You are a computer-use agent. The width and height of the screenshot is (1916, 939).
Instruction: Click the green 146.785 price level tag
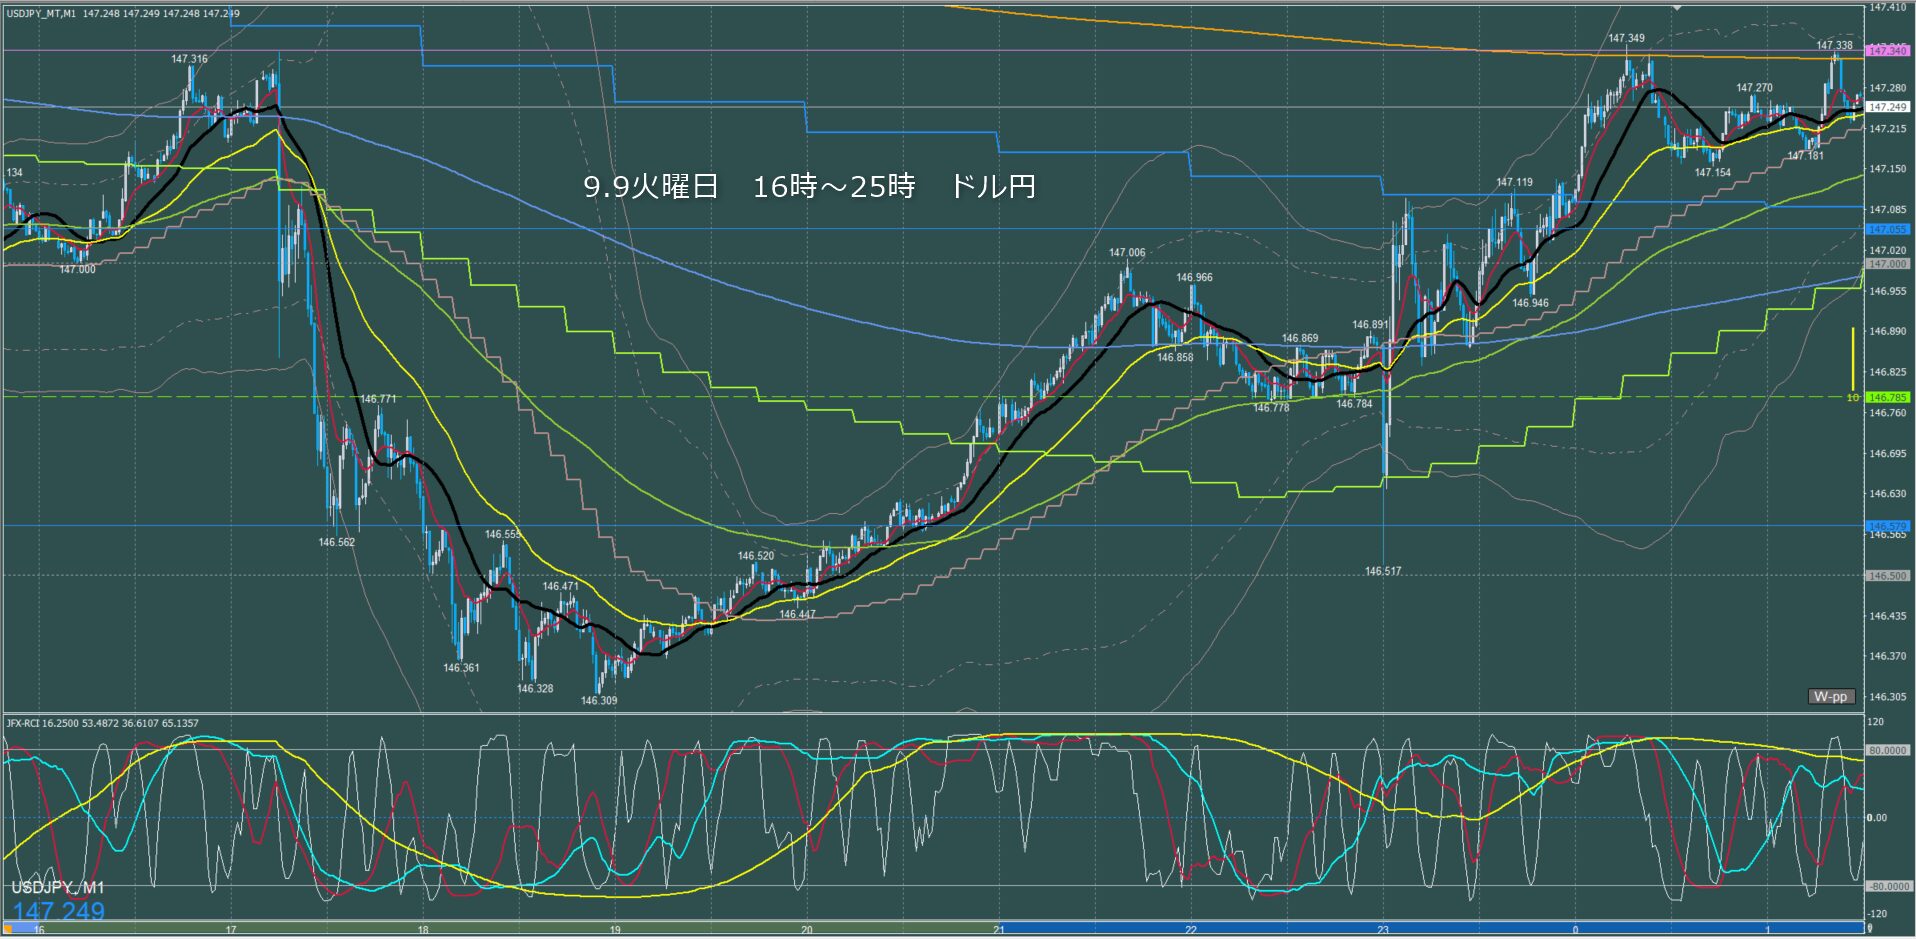[x=1887, y=397]
